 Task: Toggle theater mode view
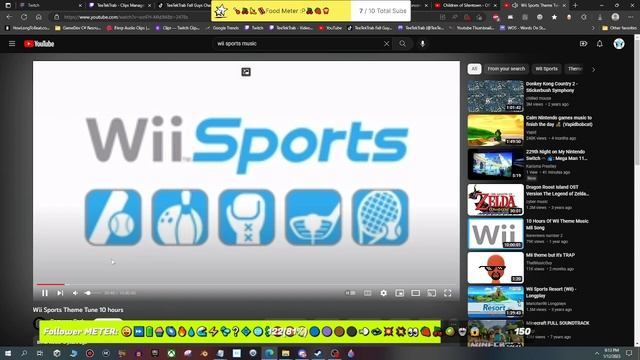416,293
